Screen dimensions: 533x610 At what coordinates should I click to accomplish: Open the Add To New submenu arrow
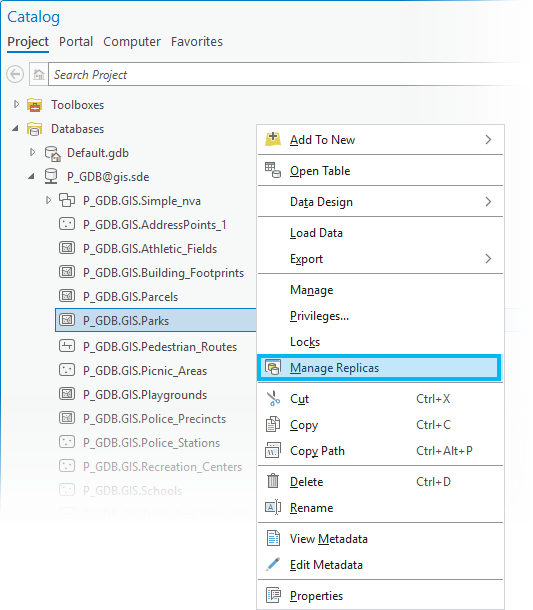pos(488,139)
